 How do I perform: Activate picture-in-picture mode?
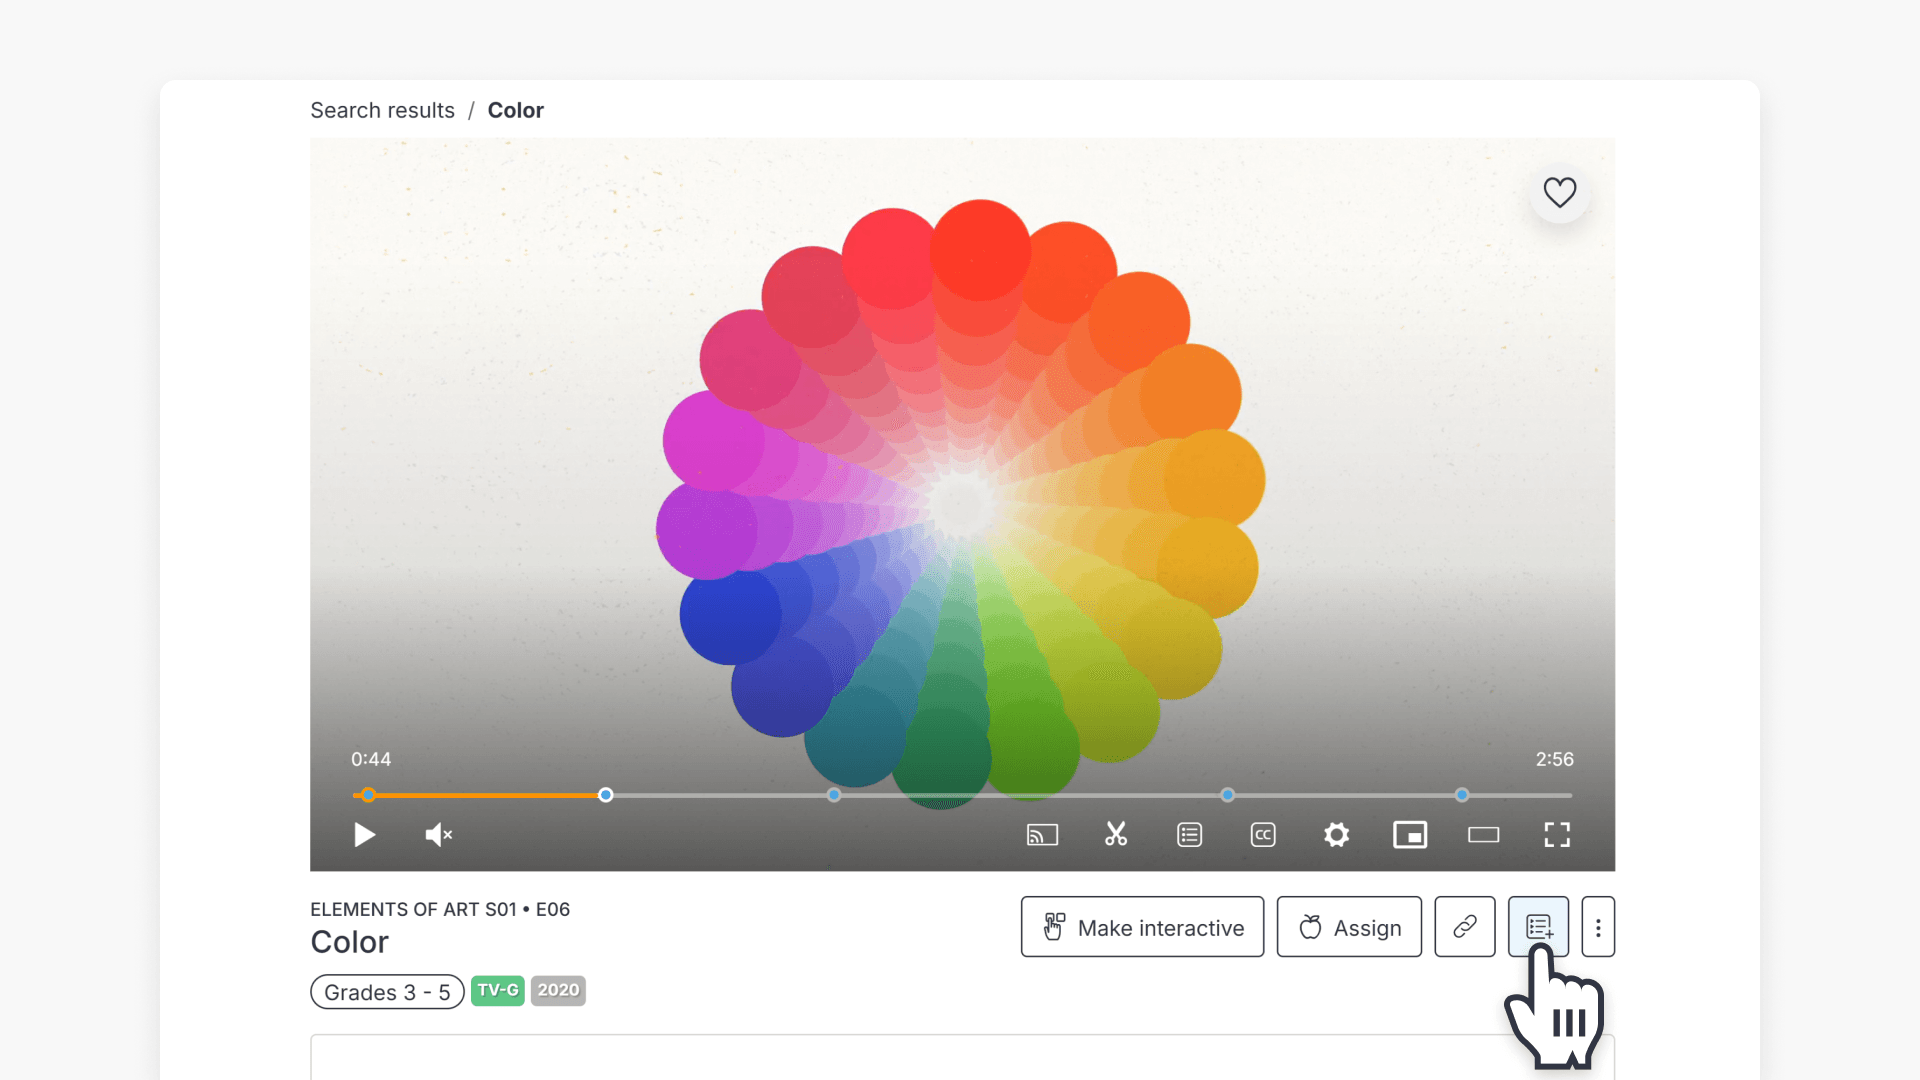point(1410,835)
